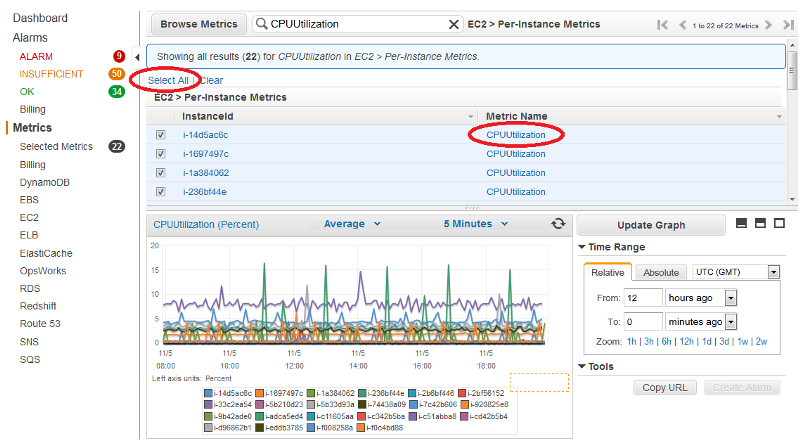The height and width of the screenshot is (440, 800).
Task: Click the Select All link
Action: click(x=168, y=80)
